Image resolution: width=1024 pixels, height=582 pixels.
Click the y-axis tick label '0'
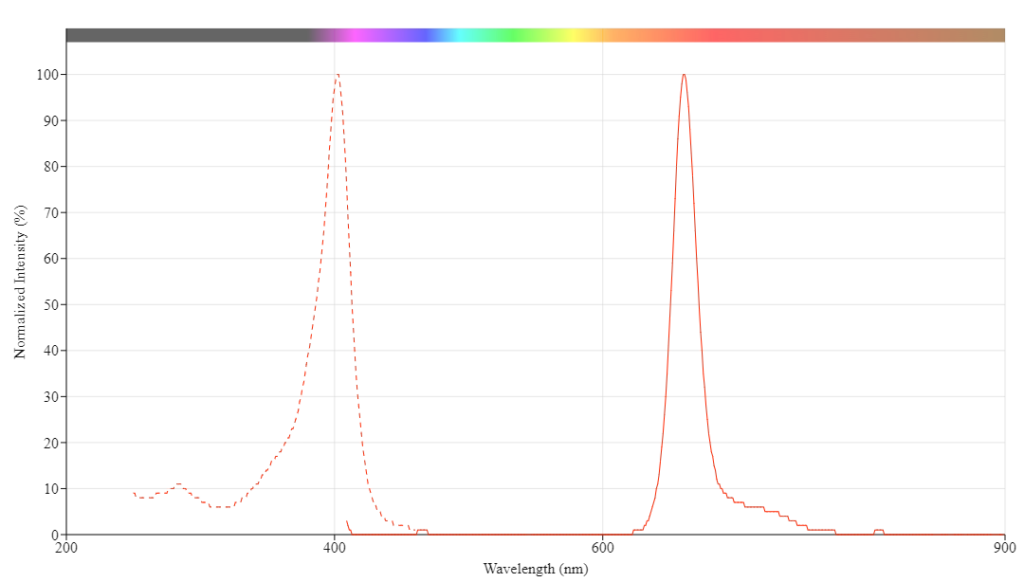(55, 535)
